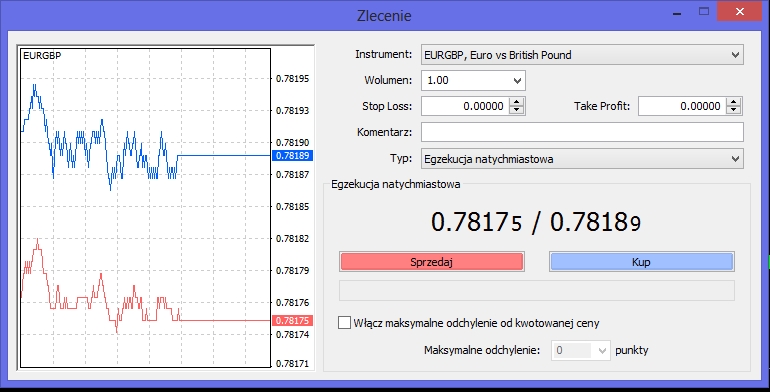Focus the Komentarz text field

[x=582, y=132]
